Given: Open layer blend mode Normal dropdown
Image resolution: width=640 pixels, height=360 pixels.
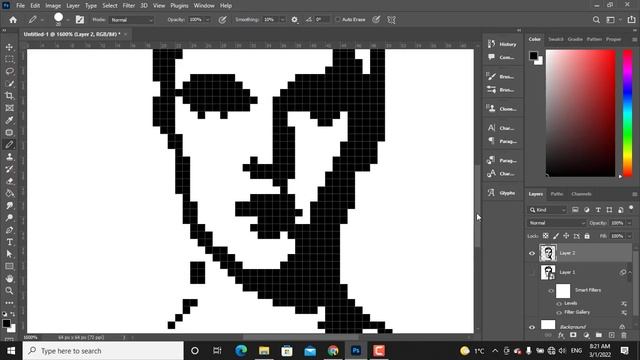Looking at the screenshot, I should click(557, 223).
